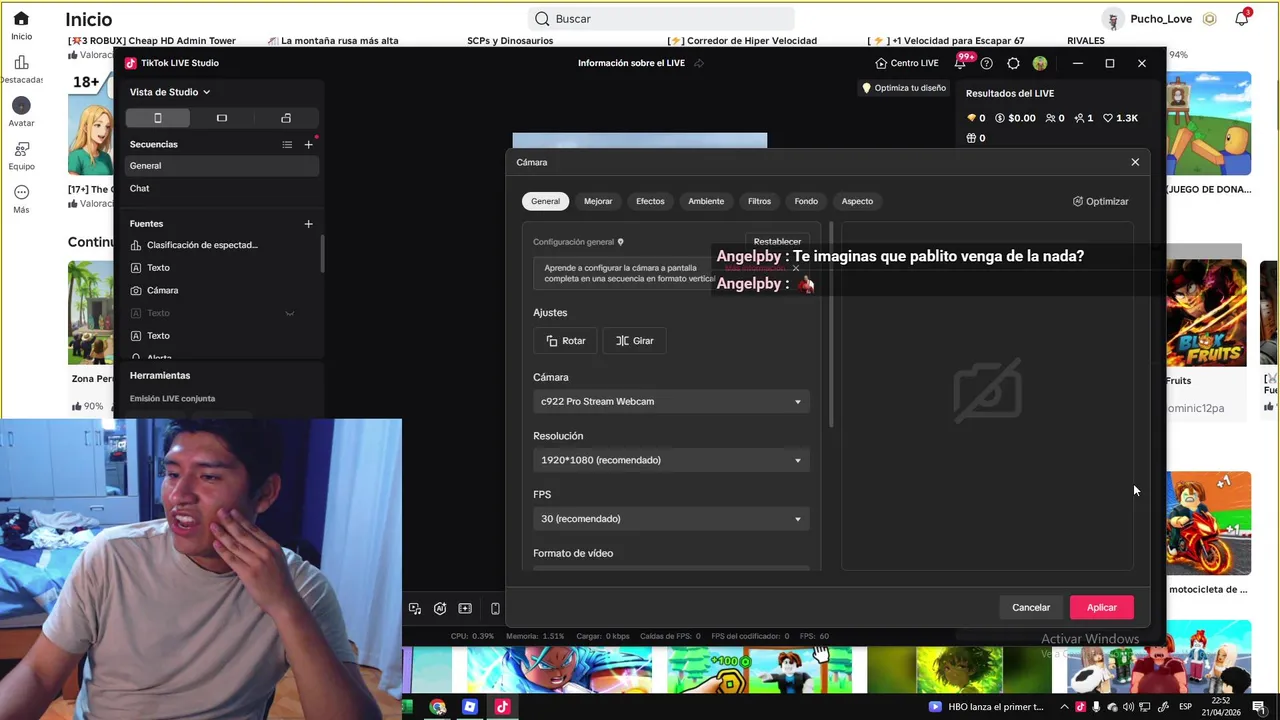Add a new scene in Secuencias
1280x720 pixels.
click(x=308, y=145)
